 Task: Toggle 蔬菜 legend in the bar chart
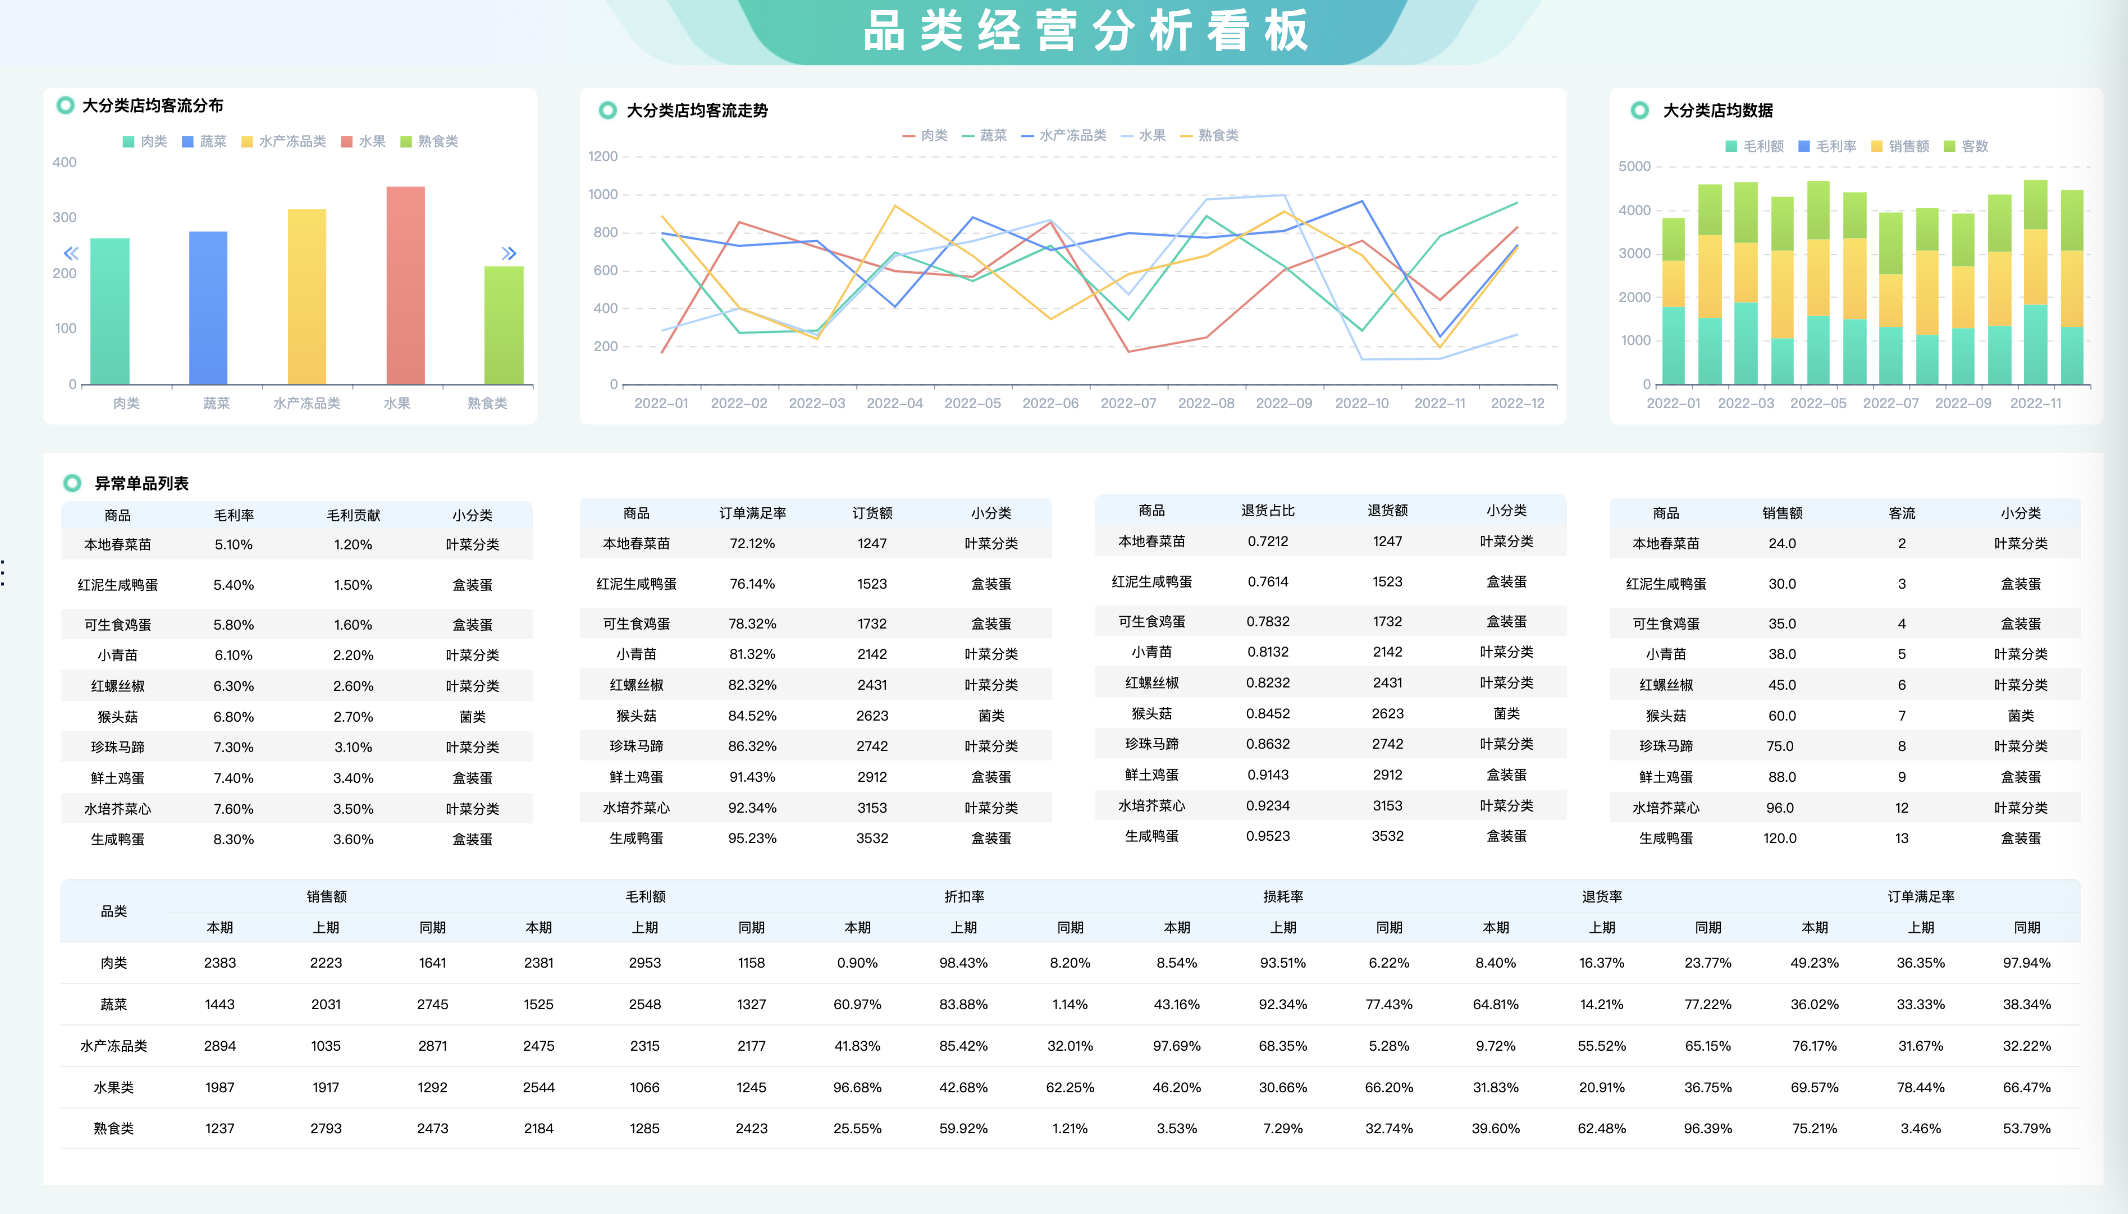click(204, 141)
